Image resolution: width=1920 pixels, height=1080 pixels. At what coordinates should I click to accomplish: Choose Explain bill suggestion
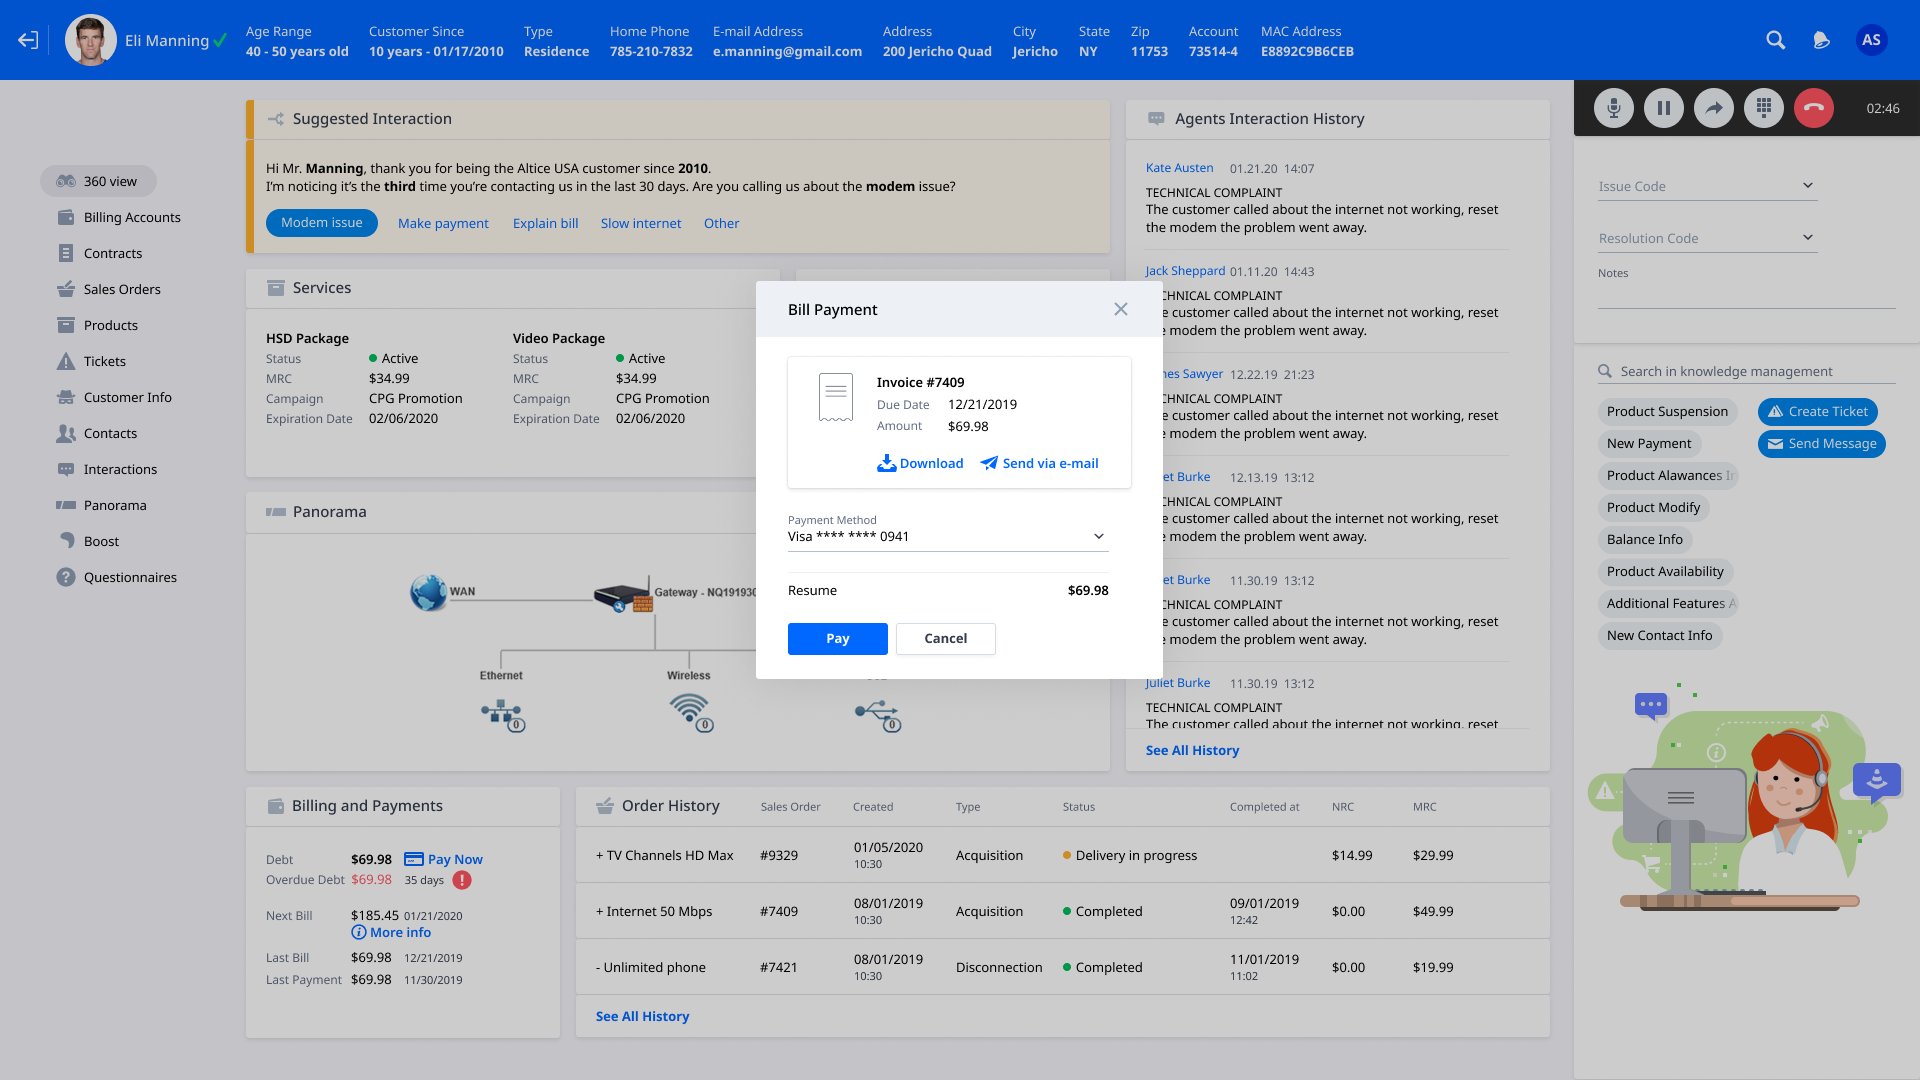[x=545, y=223]
